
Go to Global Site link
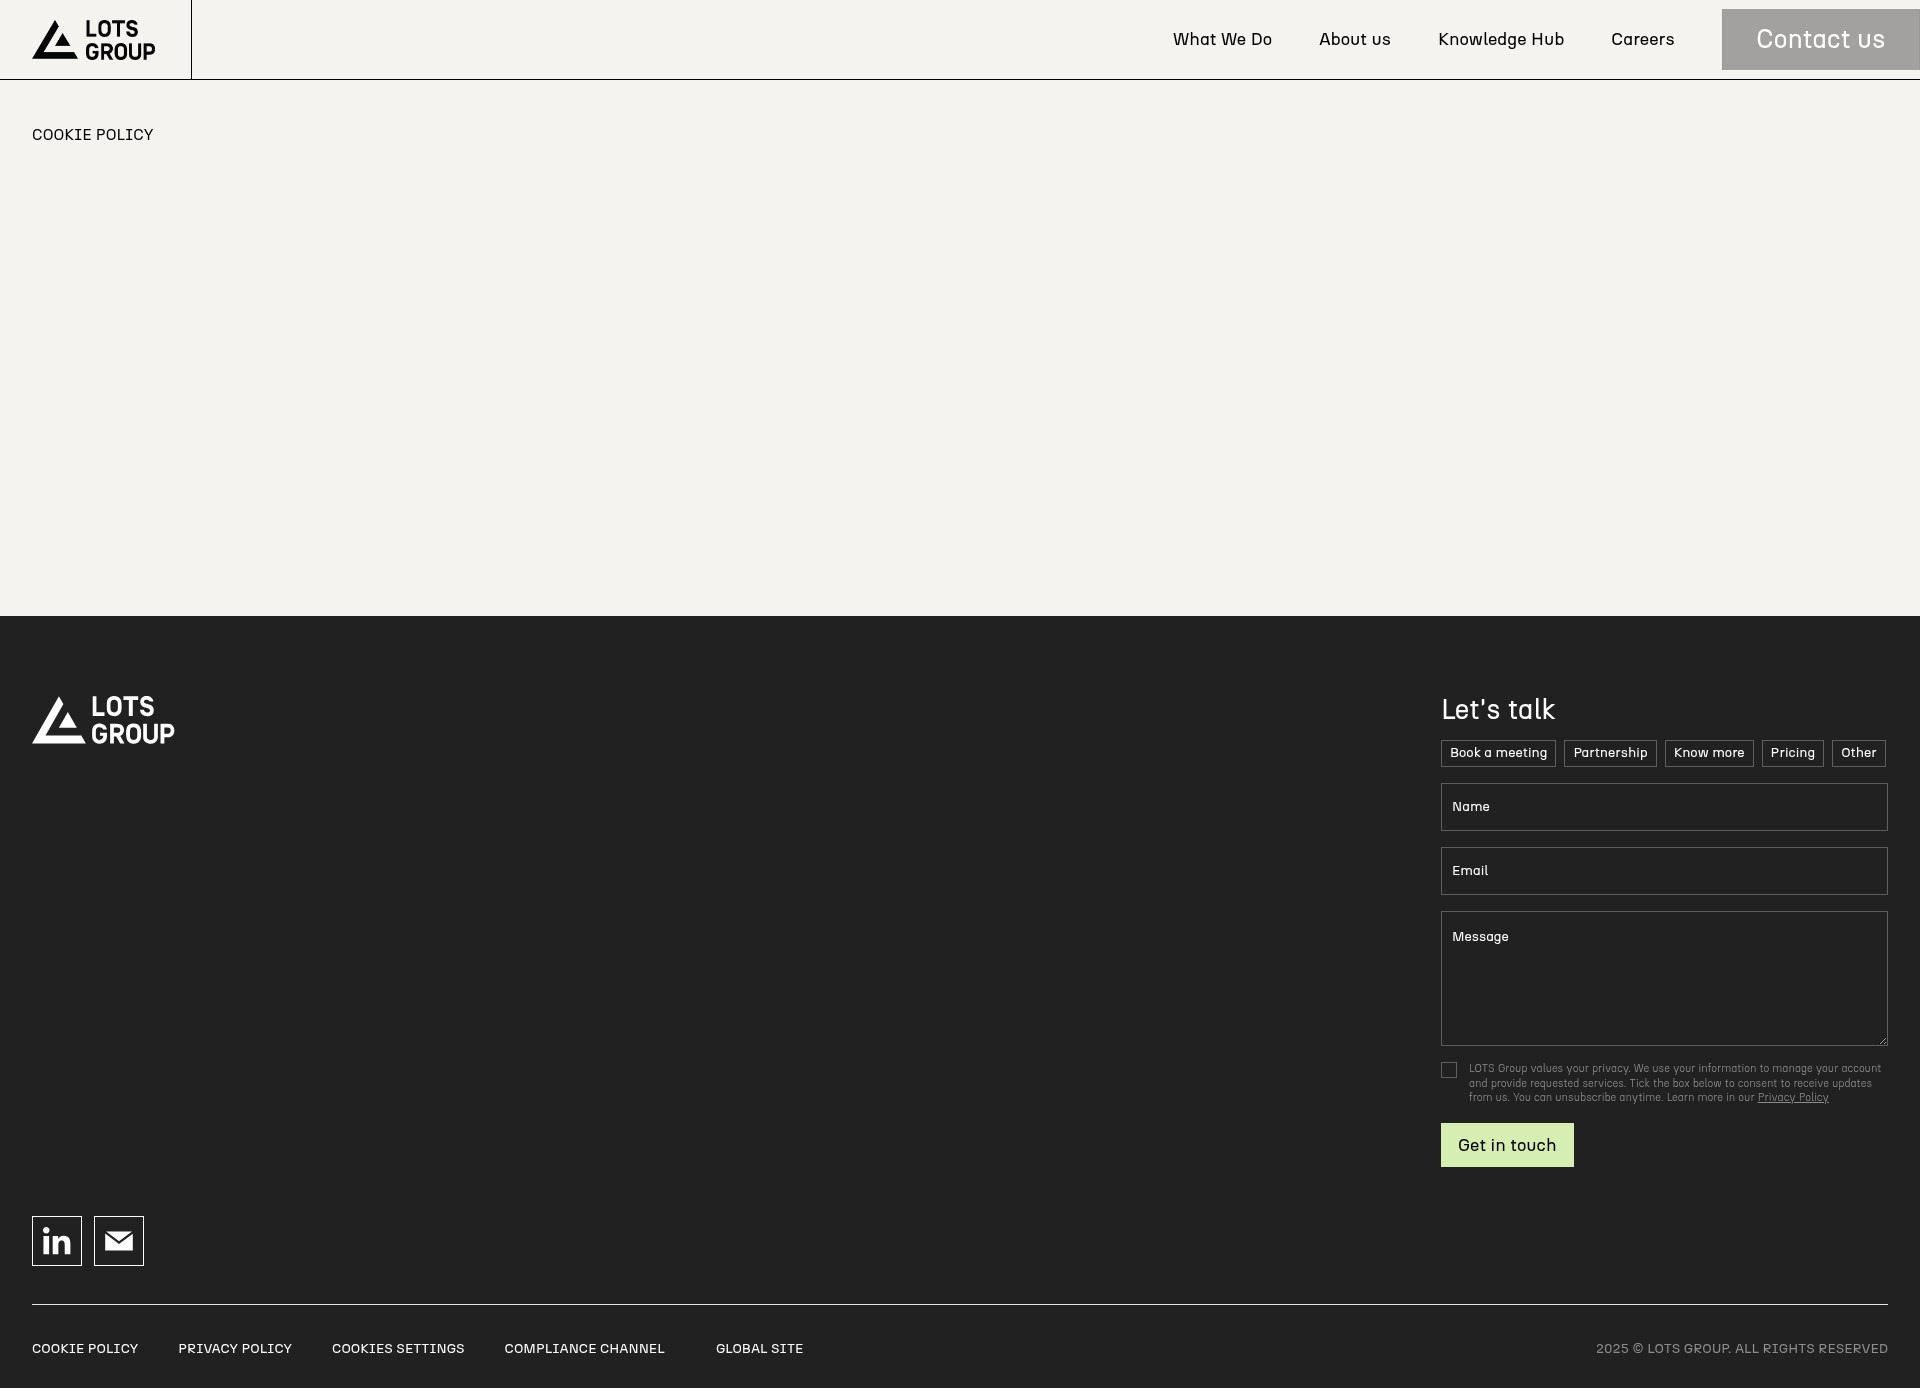pyautogui.click(x=759, y=1349)
